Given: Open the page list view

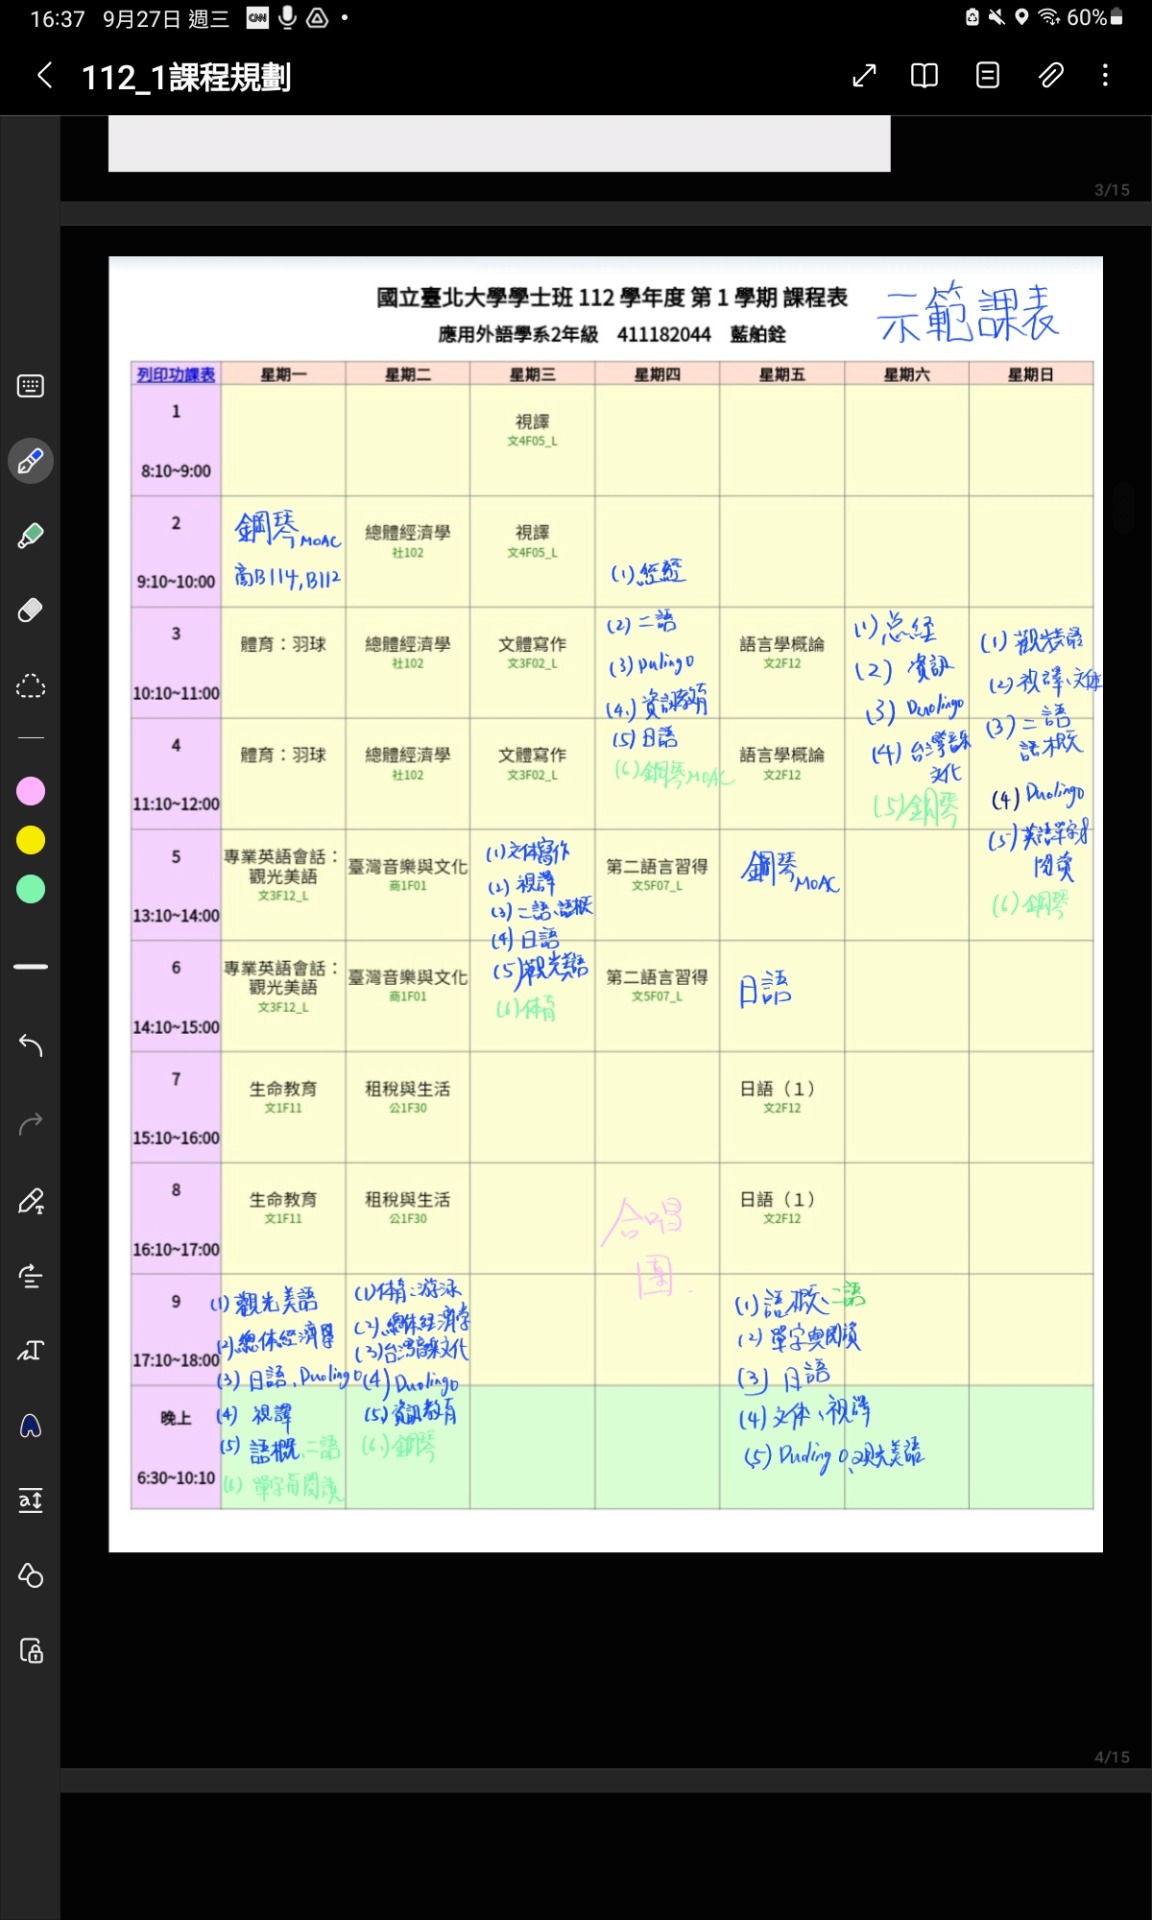Looking at the screenshot, I should click(x=987, y=76).
